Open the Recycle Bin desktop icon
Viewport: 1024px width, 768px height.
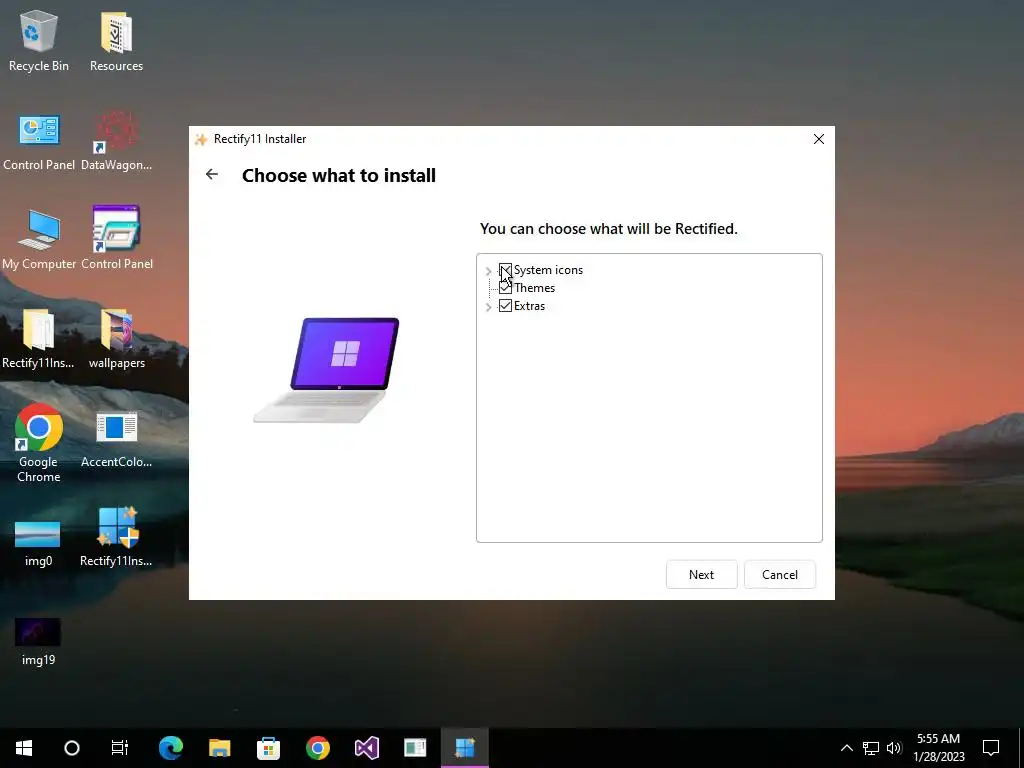39,40
